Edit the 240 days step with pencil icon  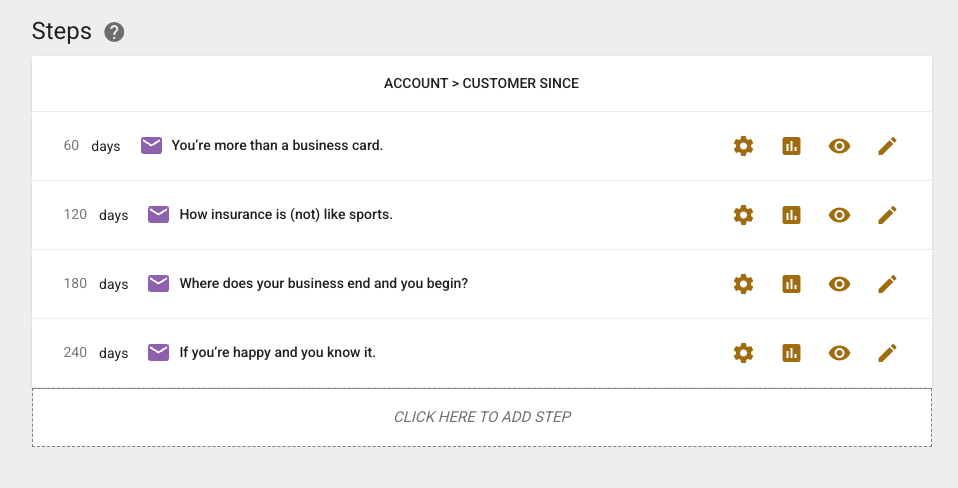pyautogui.click(x=887, y=353)
